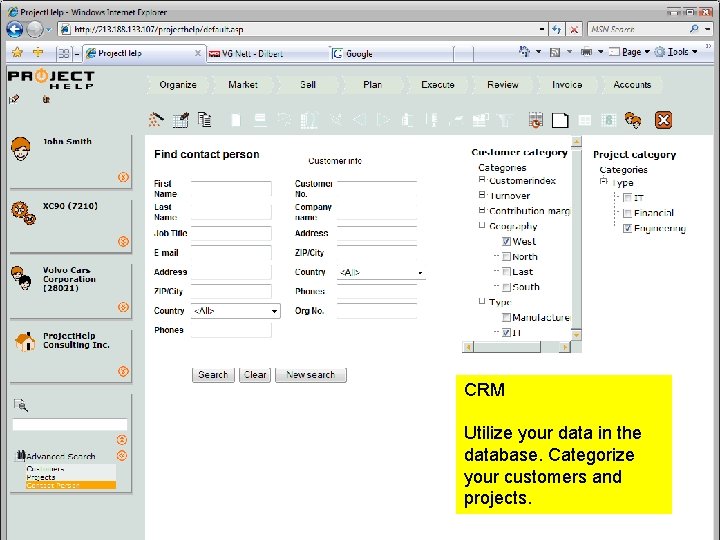Uncheck the IT checkbox under customer Type

coord(506,332)
